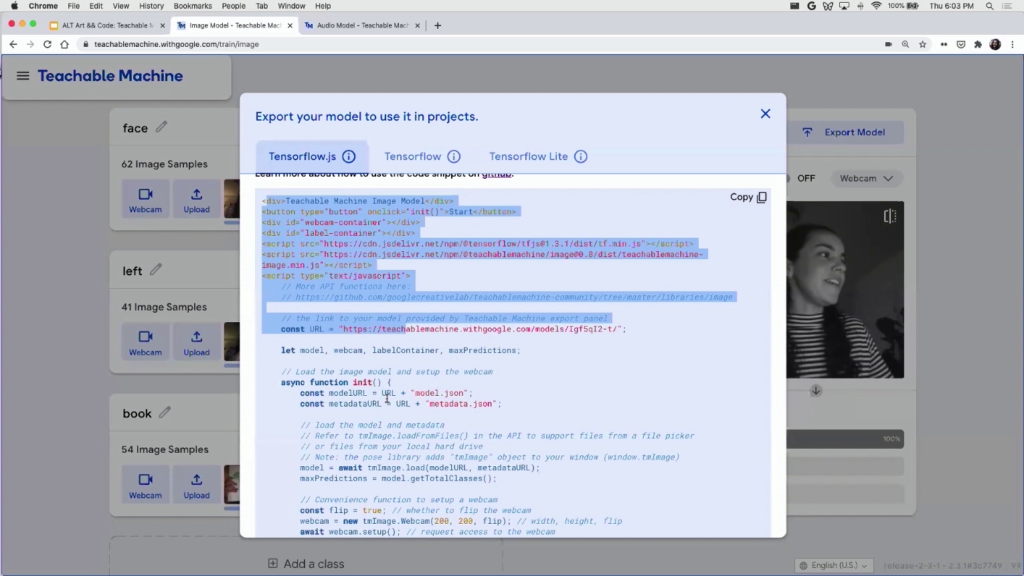1024x576 pixels.
Task: Open the Chrome home page button
Action: 64,44
